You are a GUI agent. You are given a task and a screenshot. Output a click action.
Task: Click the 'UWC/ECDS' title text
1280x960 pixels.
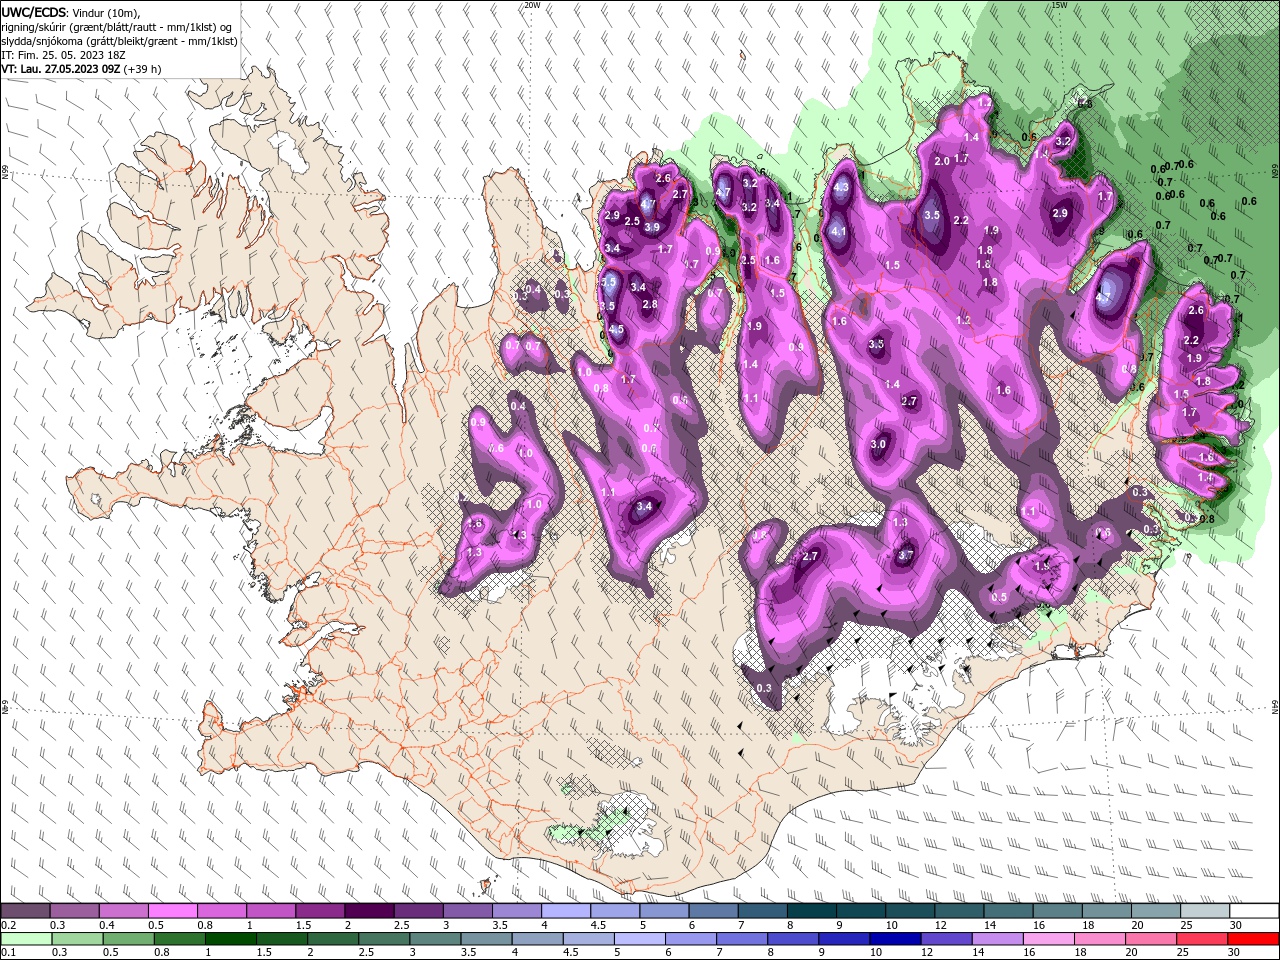pos(34,12)
